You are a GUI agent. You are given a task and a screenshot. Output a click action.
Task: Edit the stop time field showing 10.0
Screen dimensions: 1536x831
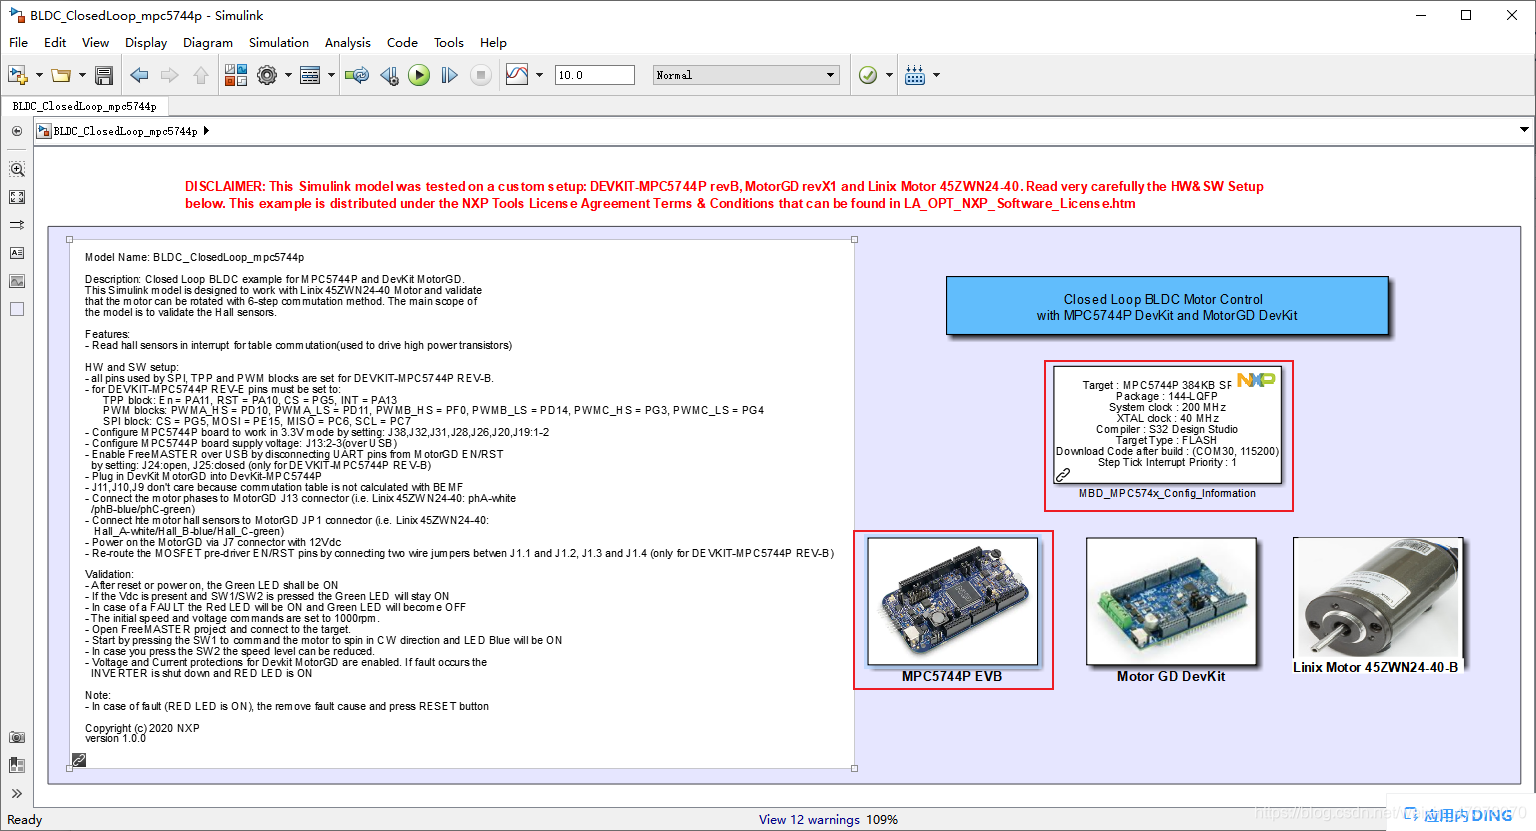click(594, 74)
